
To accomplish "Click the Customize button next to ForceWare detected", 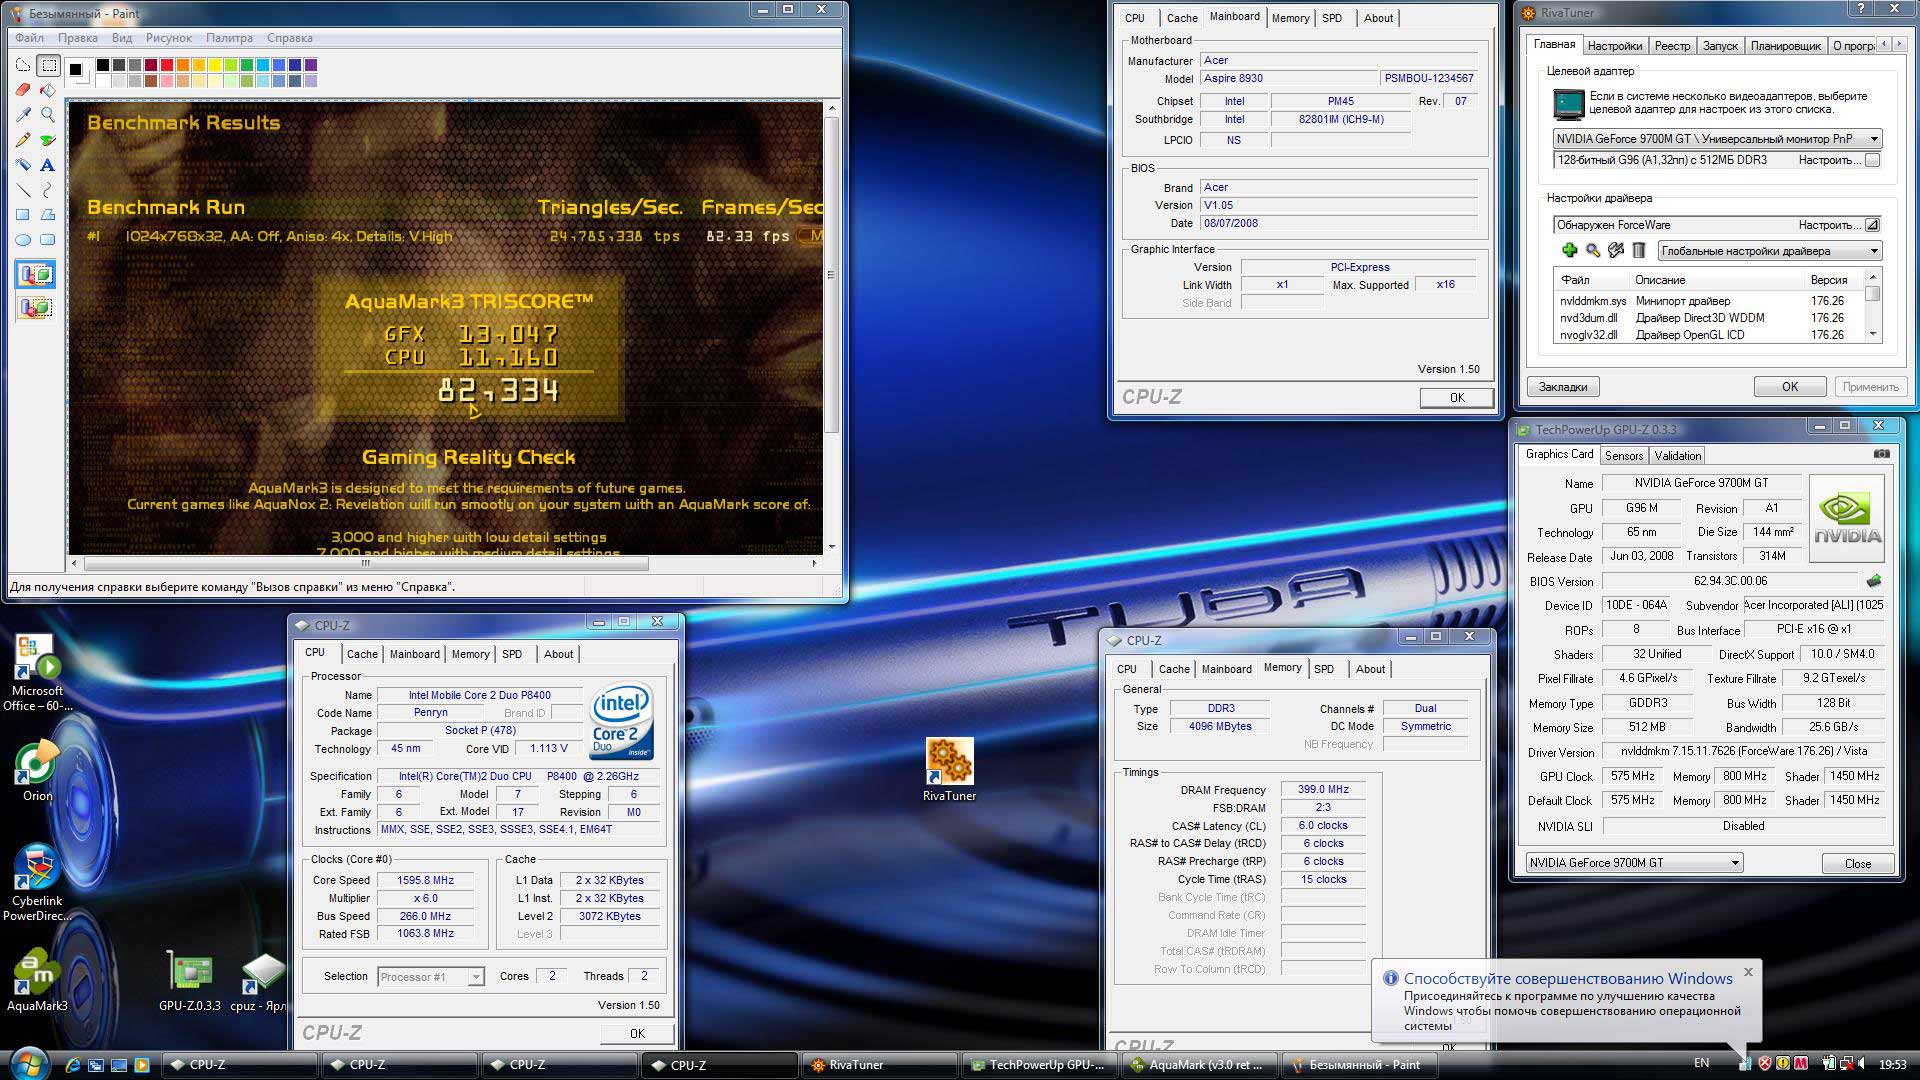I will (1873, 225).
